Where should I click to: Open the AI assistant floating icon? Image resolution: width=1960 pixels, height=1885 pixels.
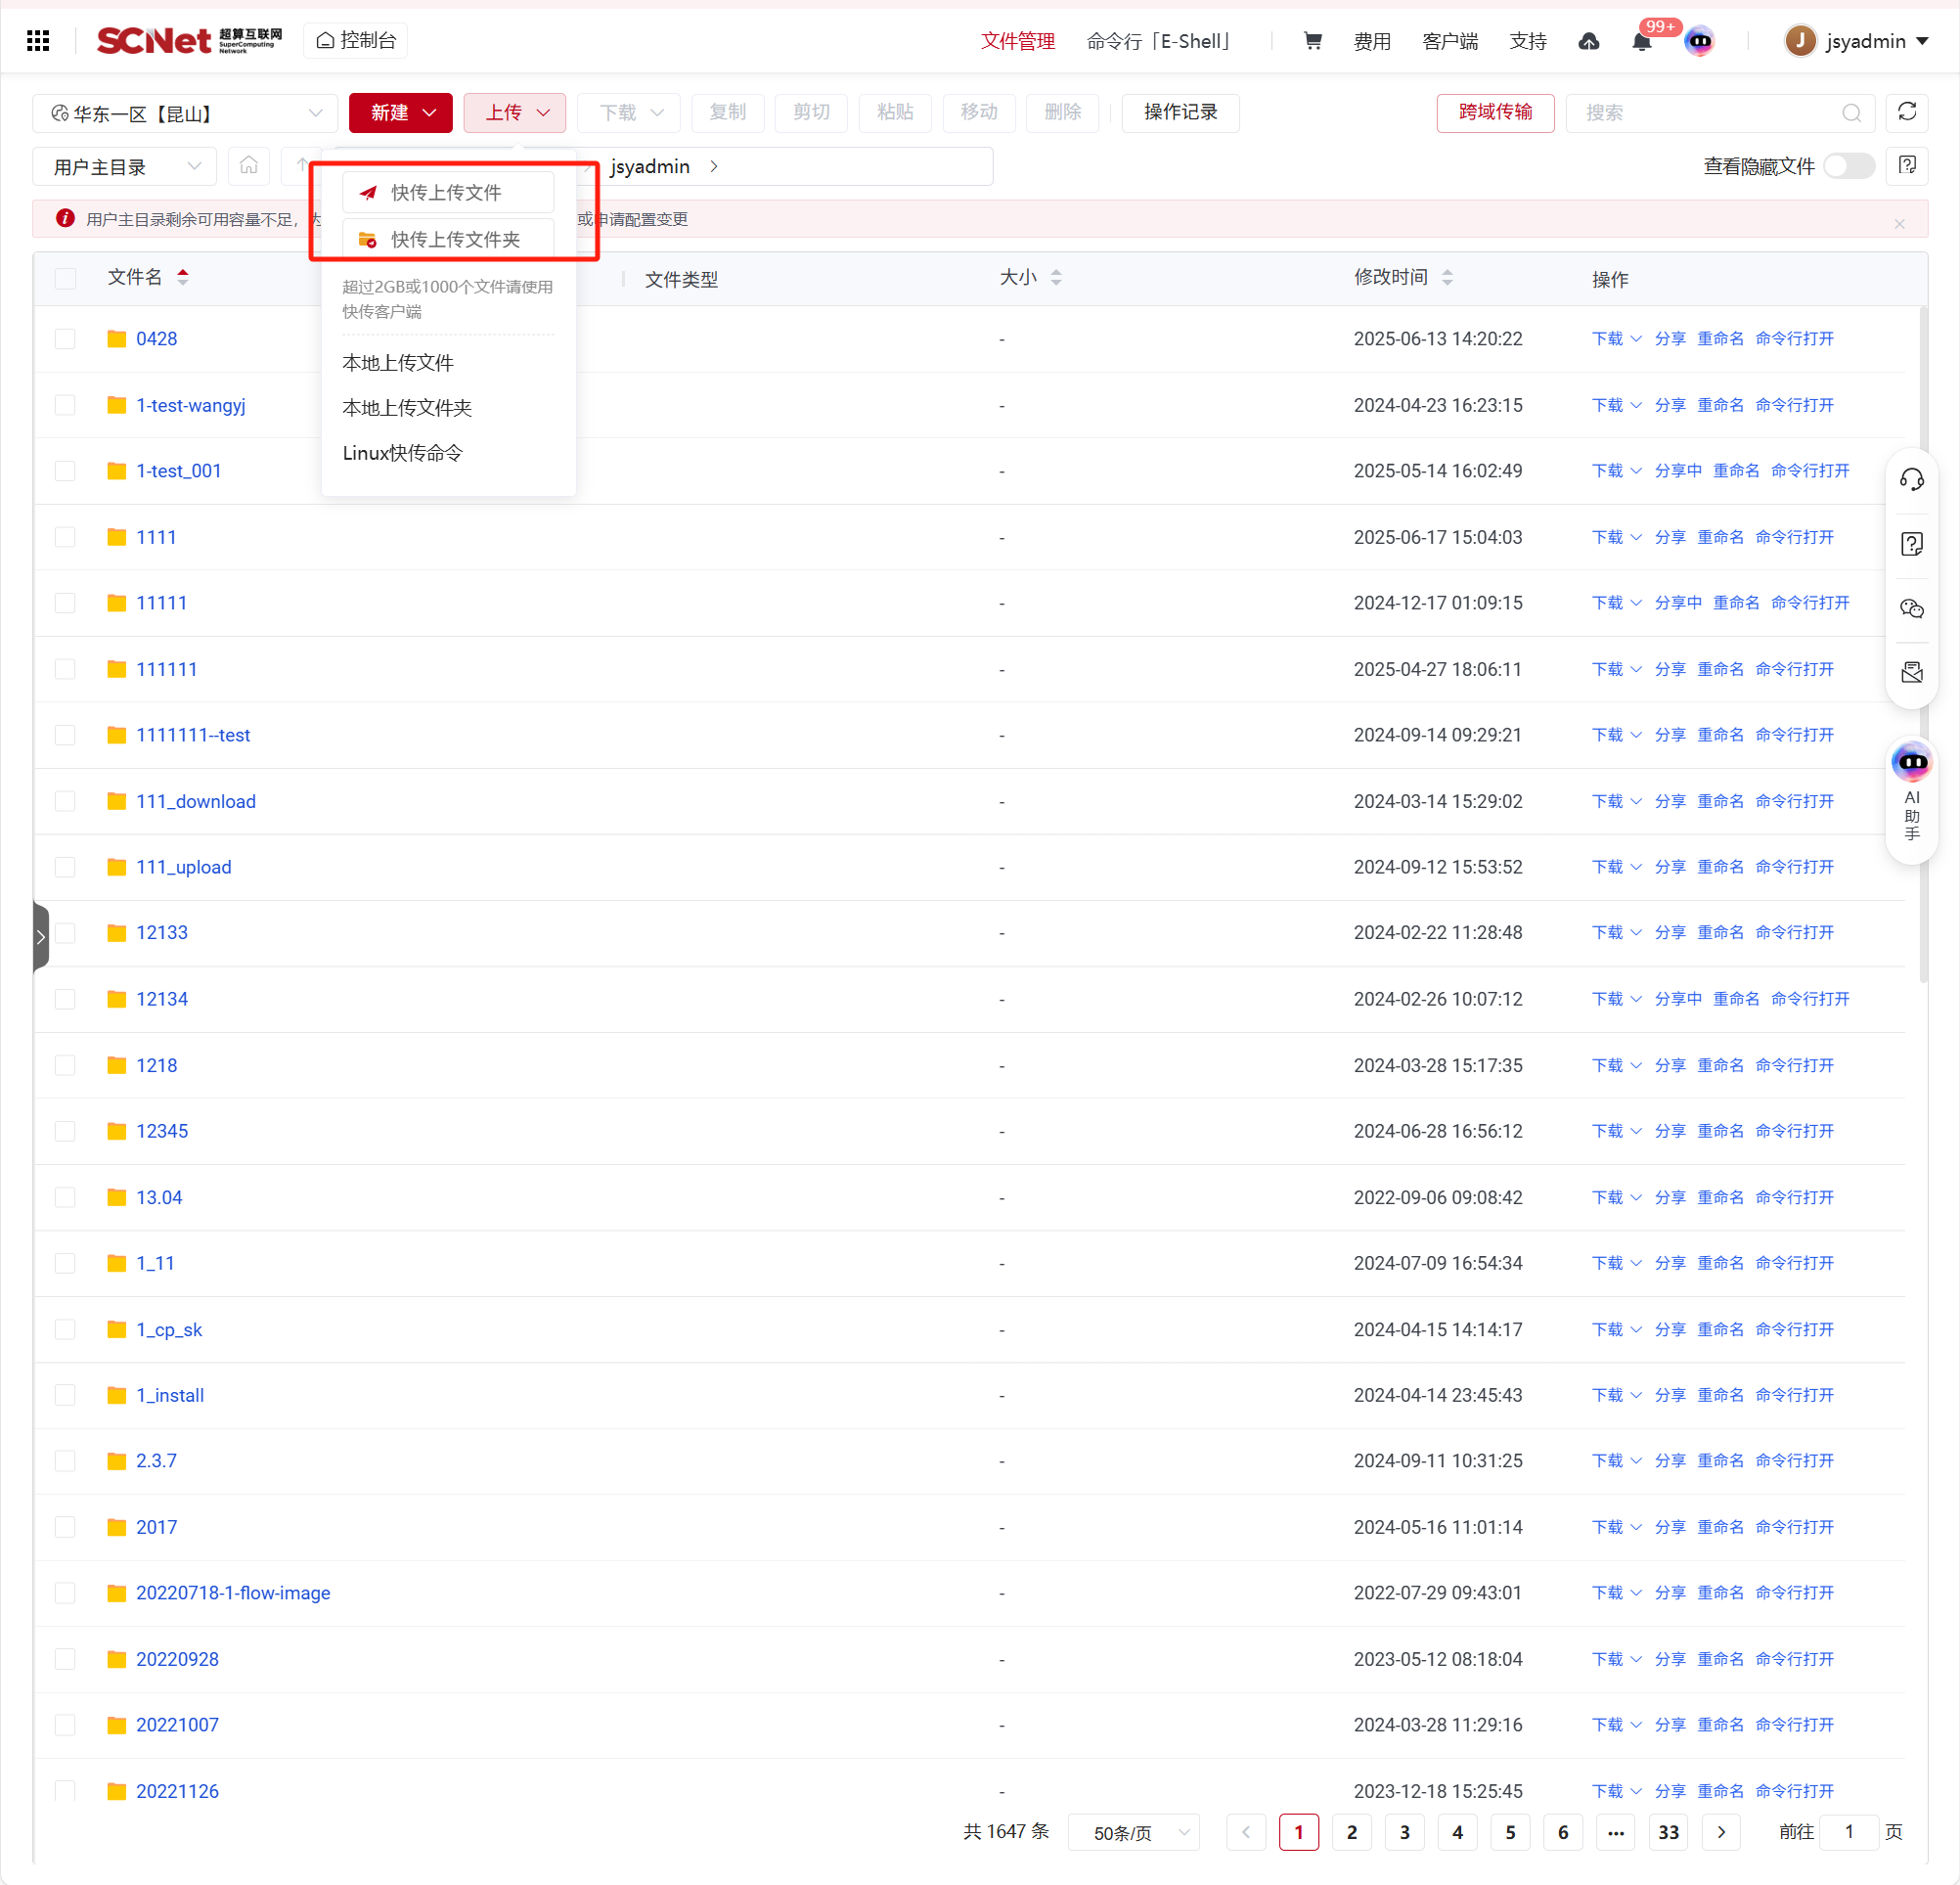pyautogui.click(x=1911, y=763)
